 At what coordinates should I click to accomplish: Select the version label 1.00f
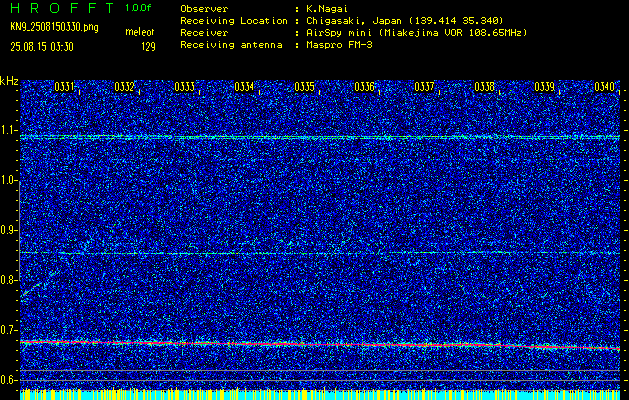pos(138,8)
